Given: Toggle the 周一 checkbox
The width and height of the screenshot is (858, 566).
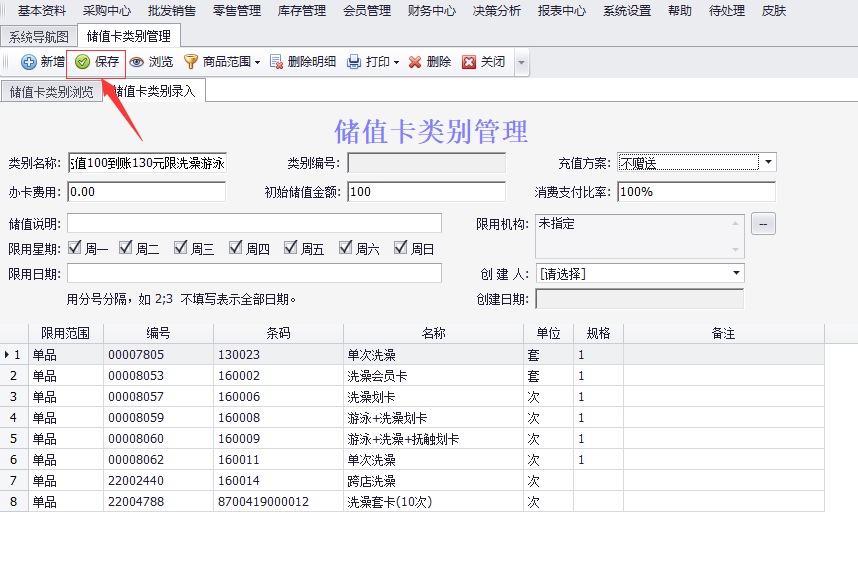Looking at the screenshot, I should [x=74, y=247].
